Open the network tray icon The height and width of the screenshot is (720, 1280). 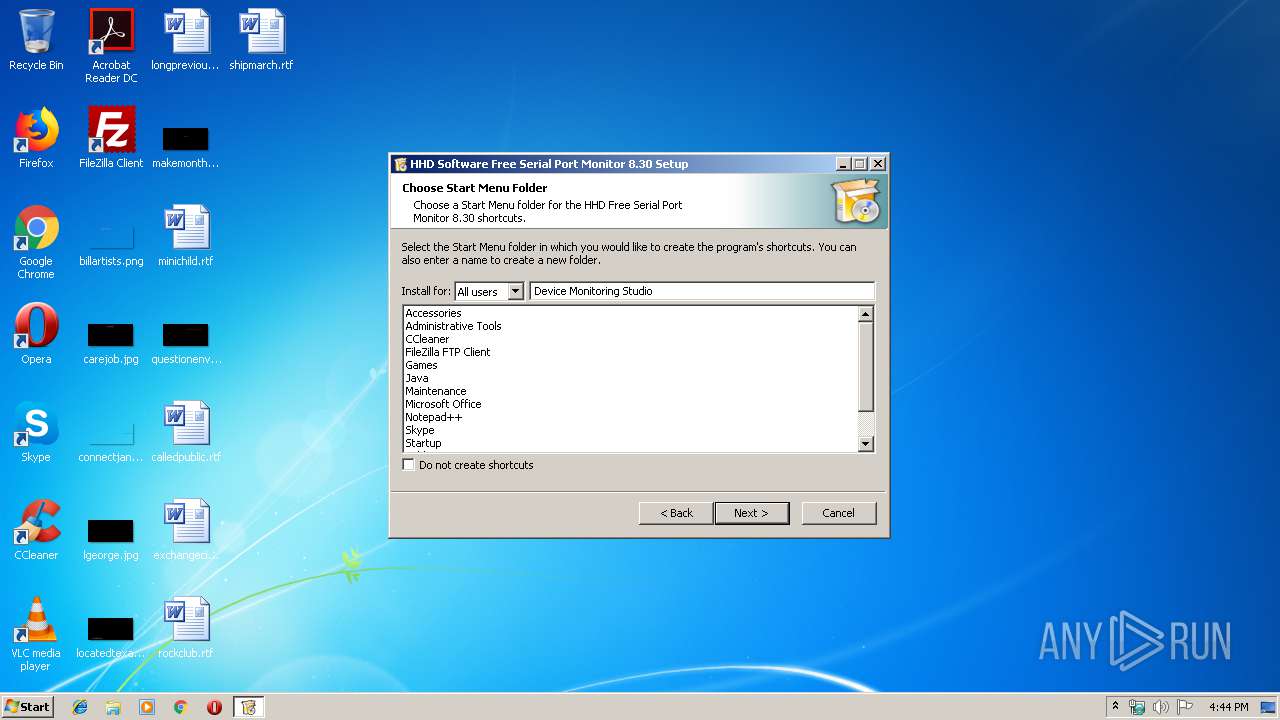(1137, 707)
